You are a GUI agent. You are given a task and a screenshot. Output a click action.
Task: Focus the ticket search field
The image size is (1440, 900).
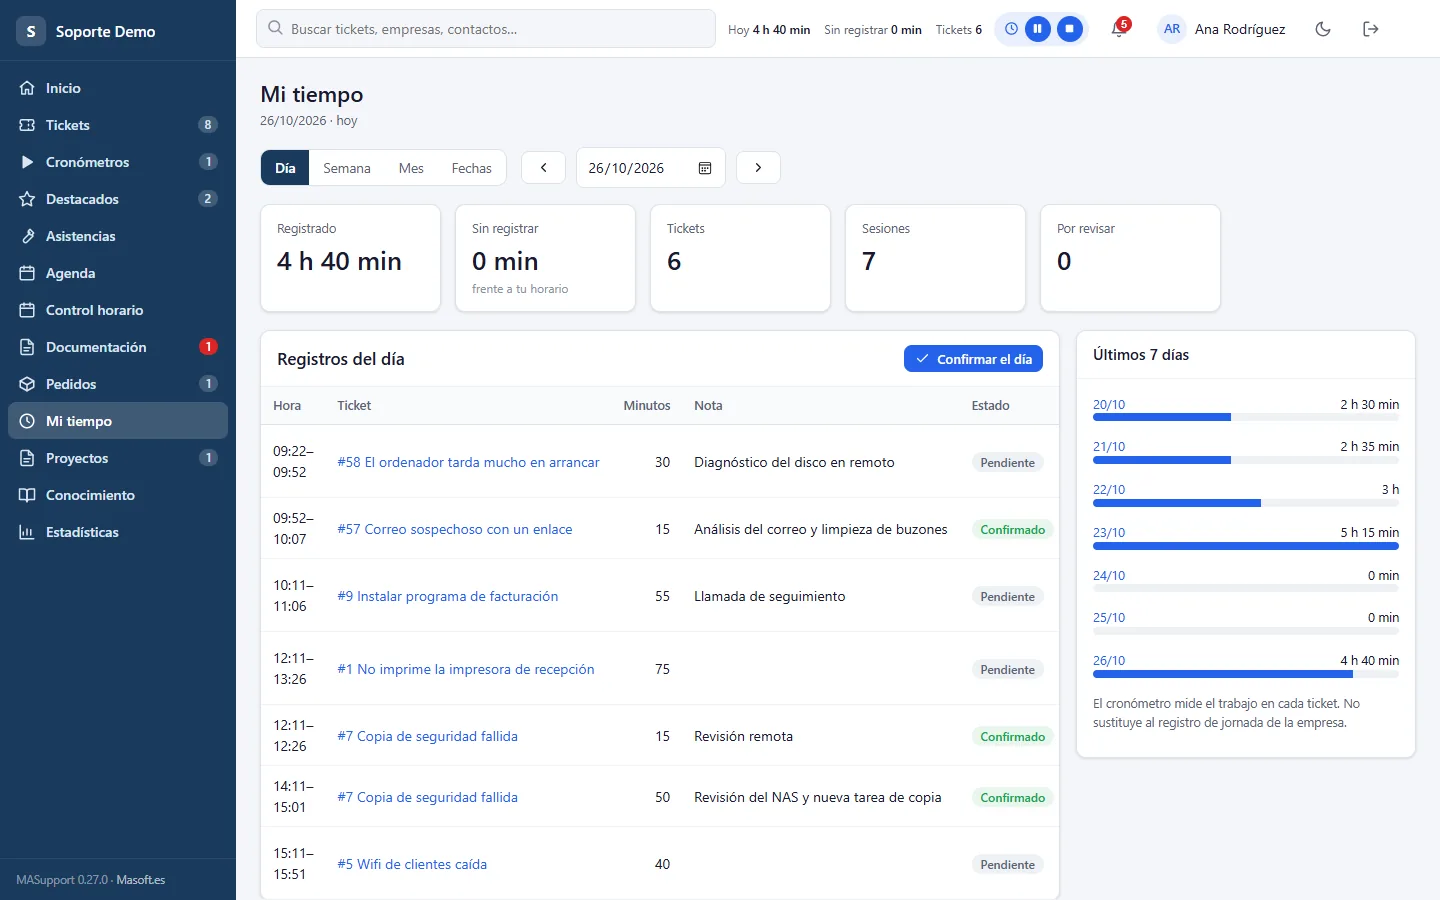pos(486,29)
